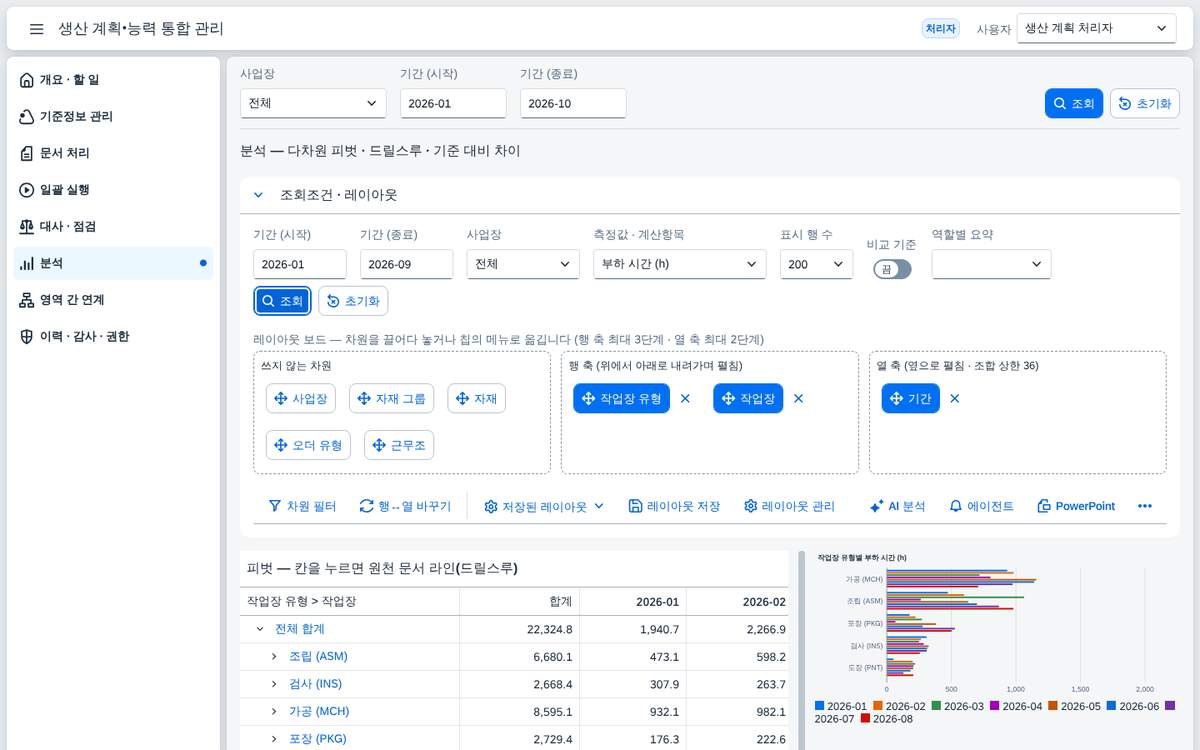Click panel 기간 (시작) field 2026-01
Screen dimensions: 1200x750
pos(300,264)
